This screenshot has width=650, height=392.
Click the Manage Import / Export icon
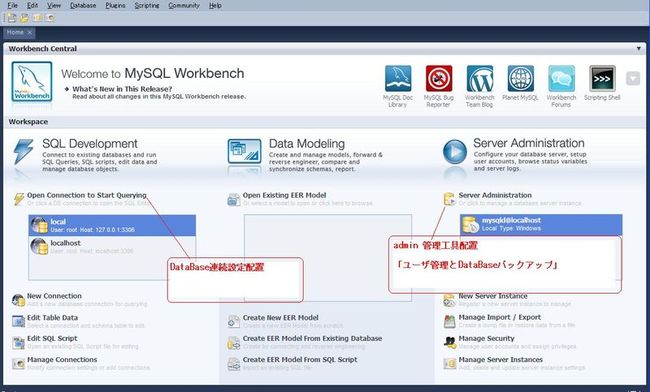[x=450, y=321]
